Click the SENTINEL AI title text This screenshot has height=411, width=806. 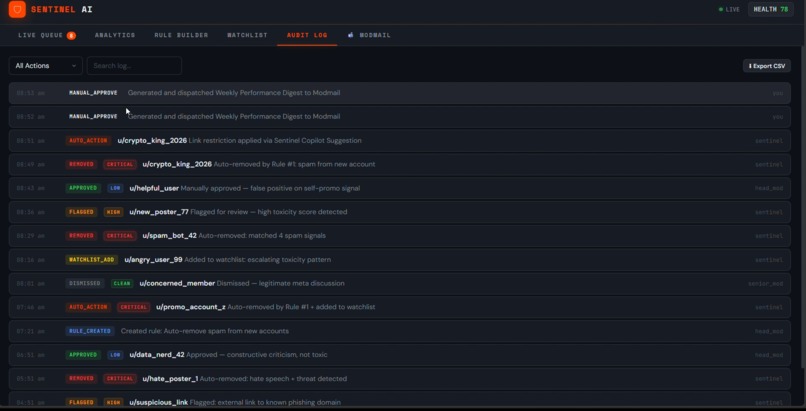pos(62,9)
